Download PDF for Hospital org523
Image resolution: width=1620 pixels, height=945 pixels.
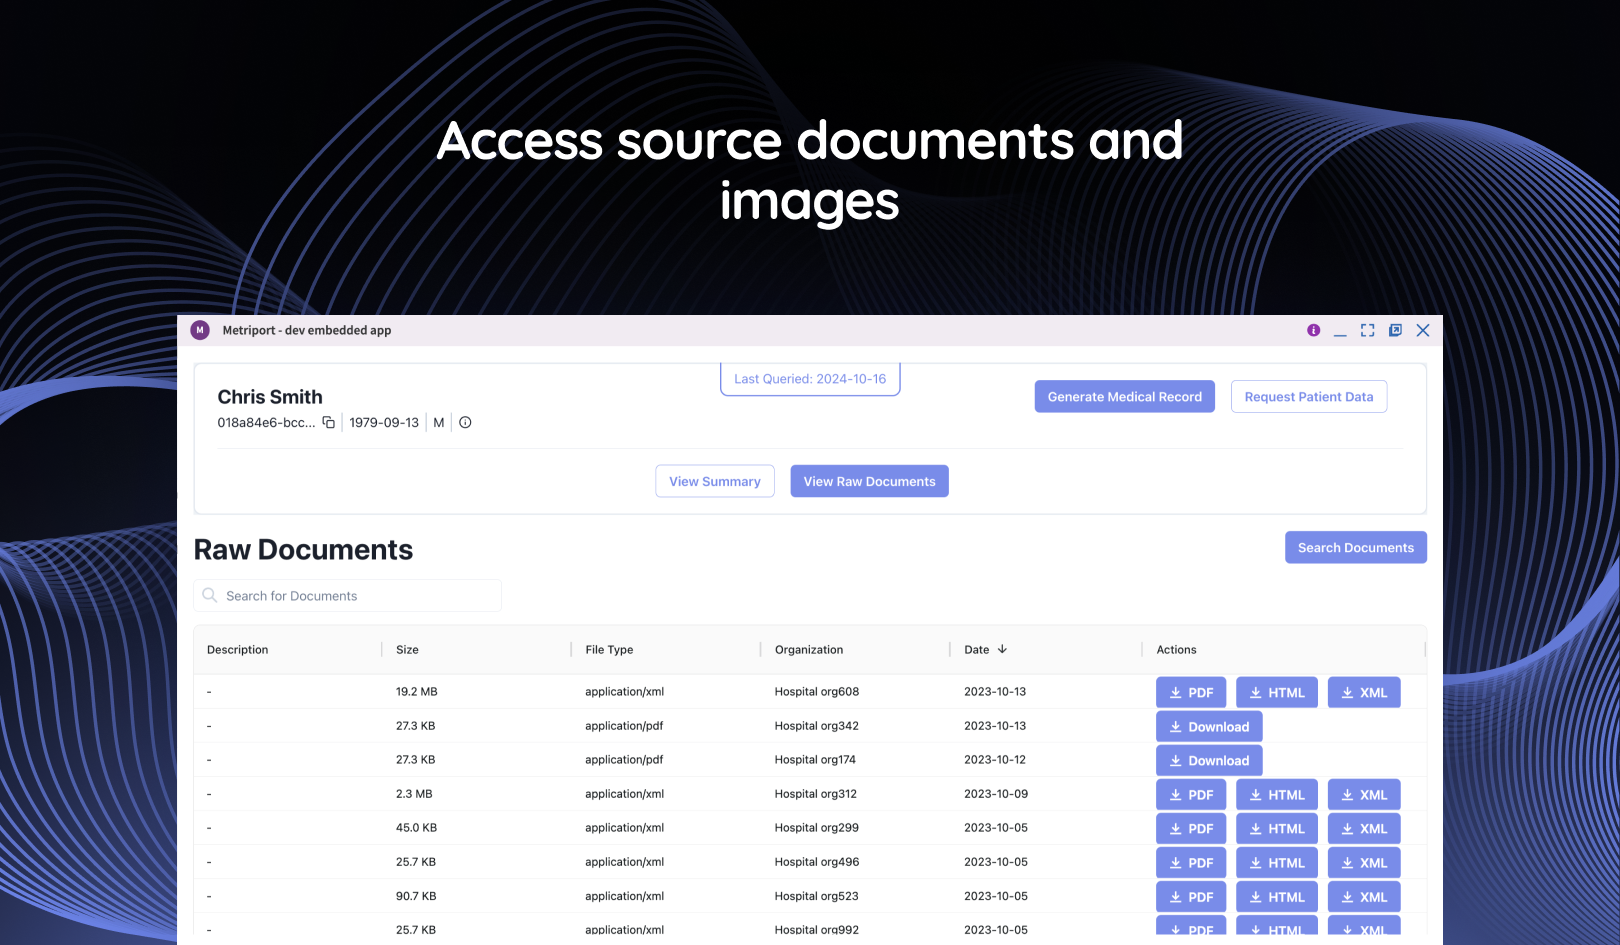coord(1191,896)
